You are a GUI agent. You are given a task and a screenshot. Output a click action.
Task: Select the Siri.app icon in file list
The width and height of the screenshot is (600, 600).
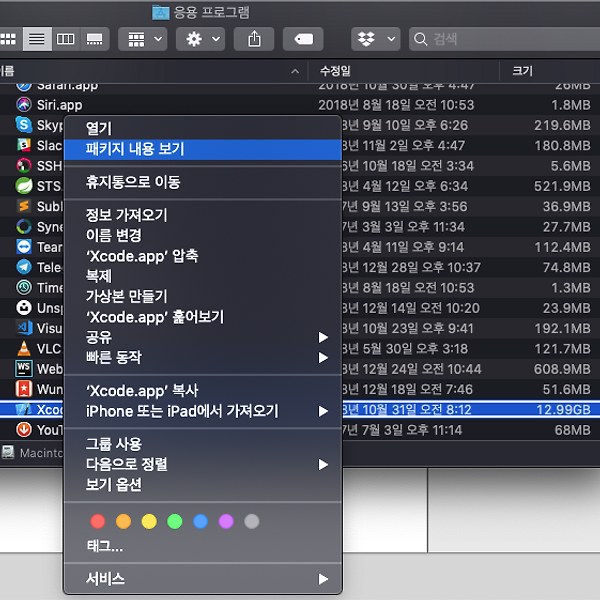click(x=25, y=105)
